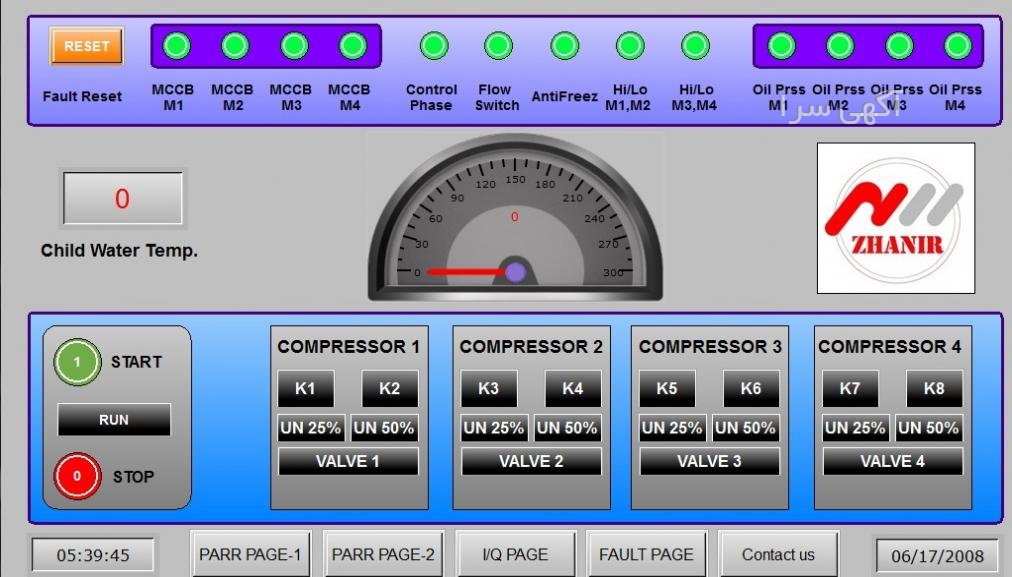Open PARR PAGE-1

250,554
